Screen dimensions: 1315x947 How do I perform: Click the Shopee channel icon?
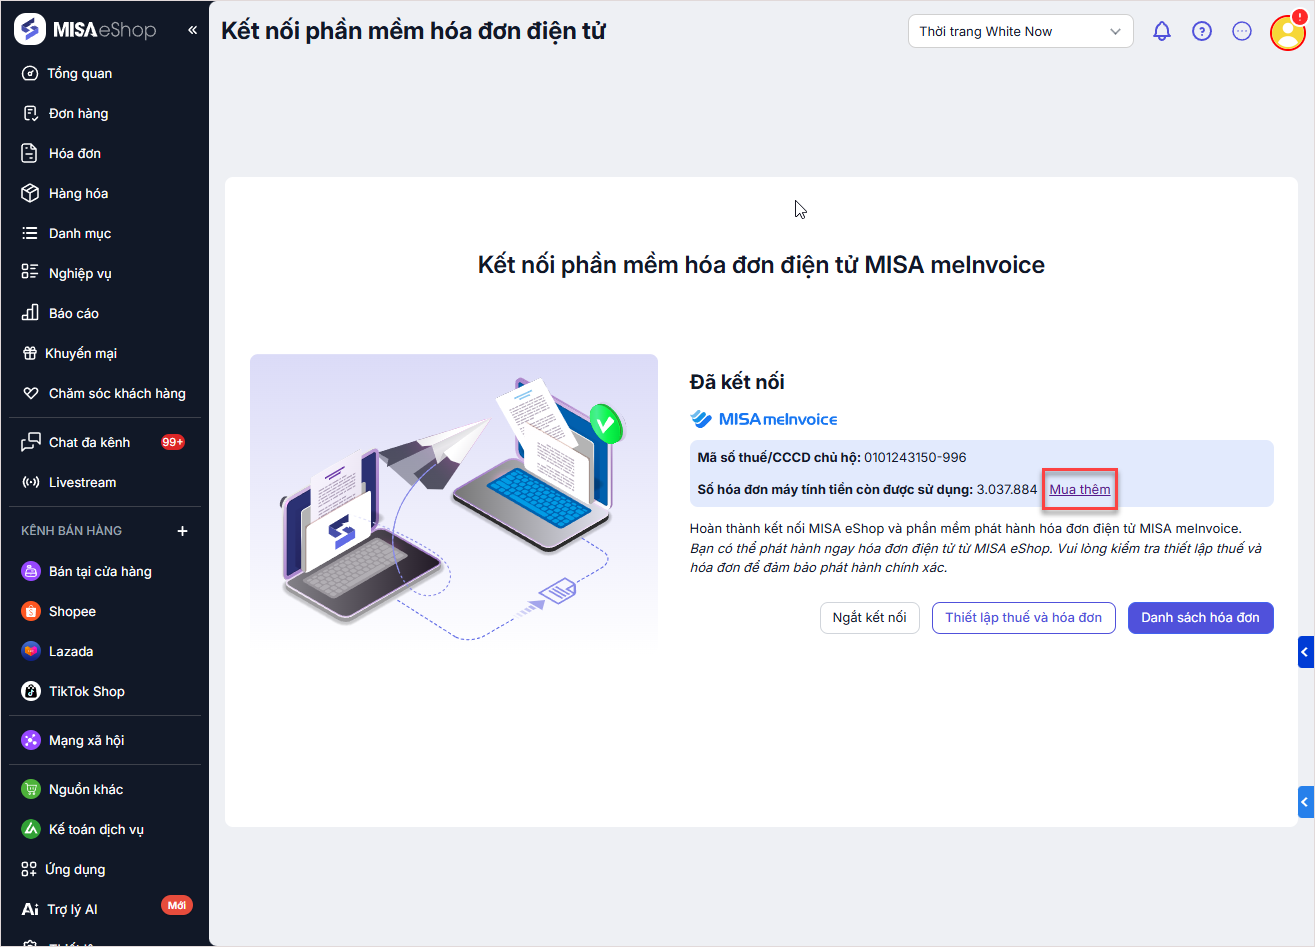pos(31,611)
